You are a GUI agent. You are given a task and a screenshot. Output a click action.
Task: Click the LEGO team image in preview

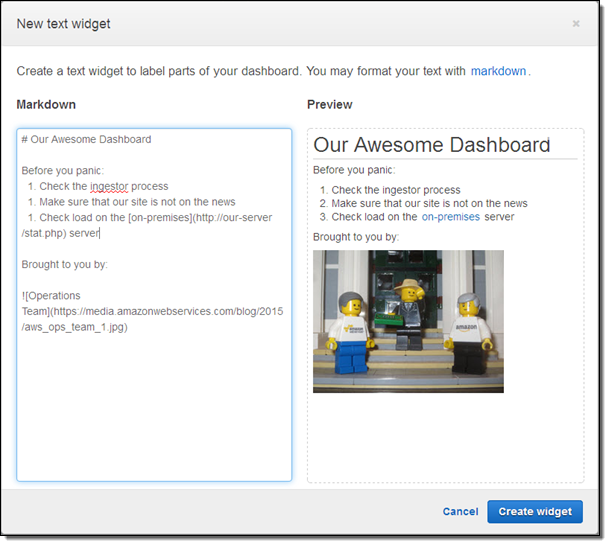(408, 321)
